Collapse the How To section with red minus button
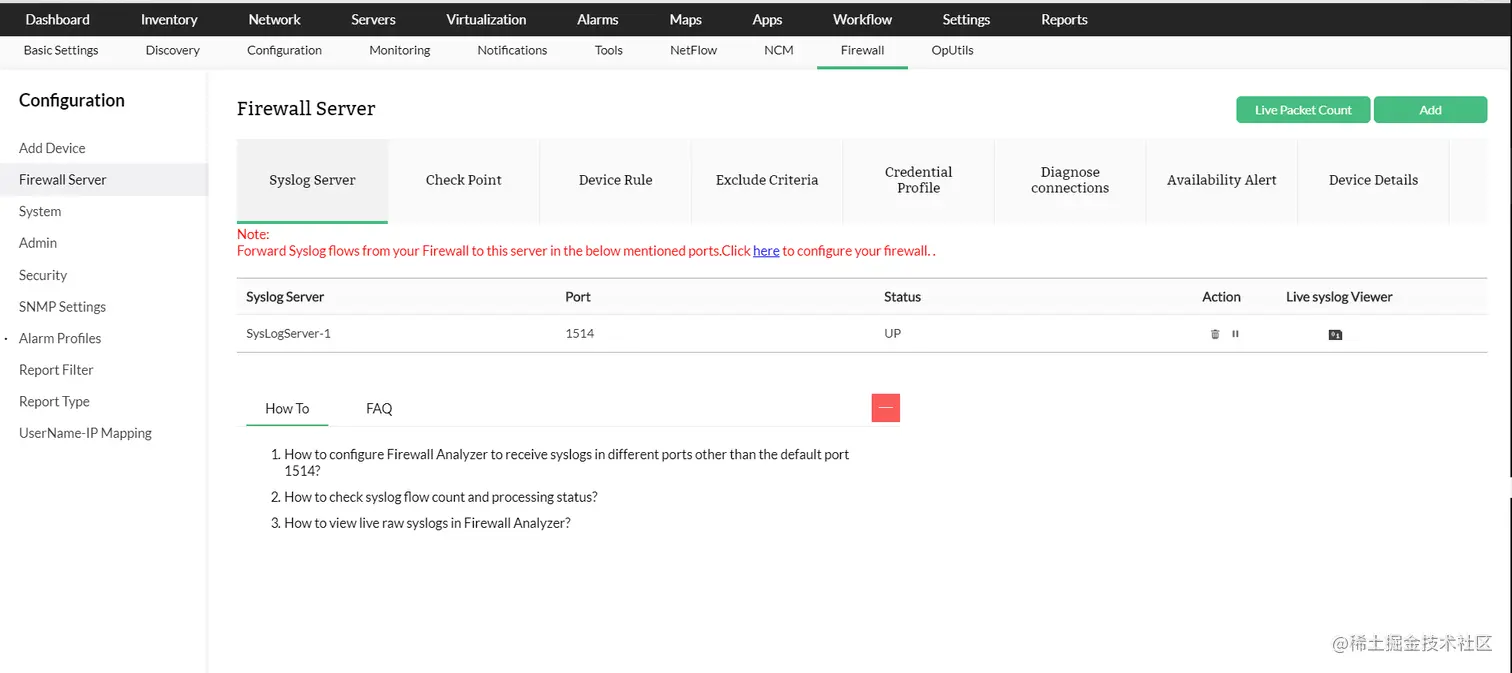The width and height of the screenshot is (1512, 673). 885,407
